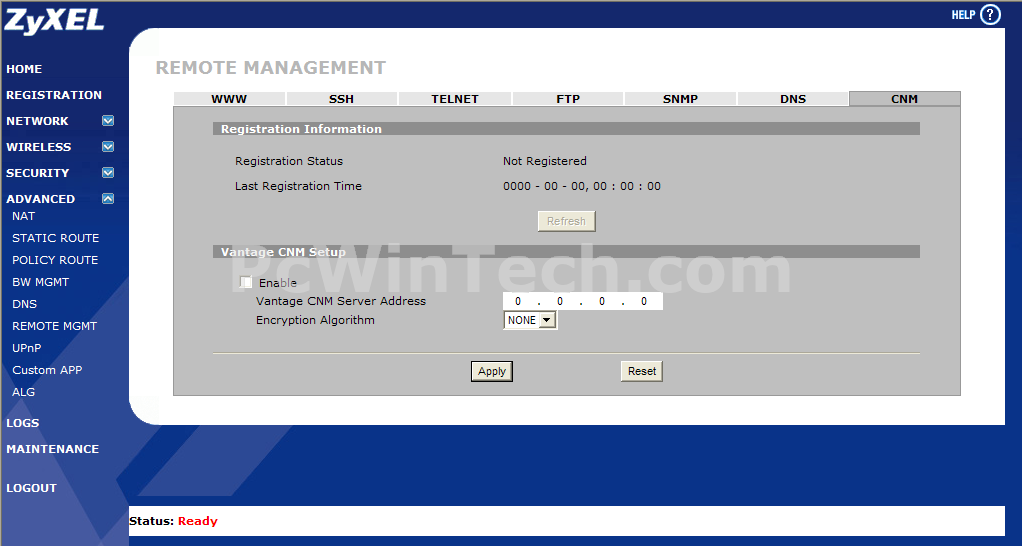Viewport: 1022px width, 546px height.
Task: Collapse the ADVANCED menu arrow
Action: pyautogui.click(x=108, y=199)
